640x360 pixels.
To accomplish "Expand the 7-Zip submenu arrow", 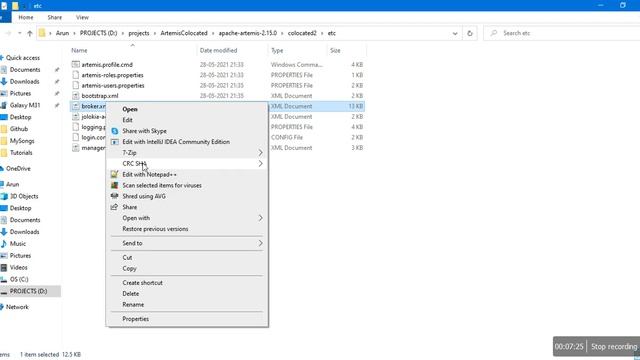I will (260, 153).
